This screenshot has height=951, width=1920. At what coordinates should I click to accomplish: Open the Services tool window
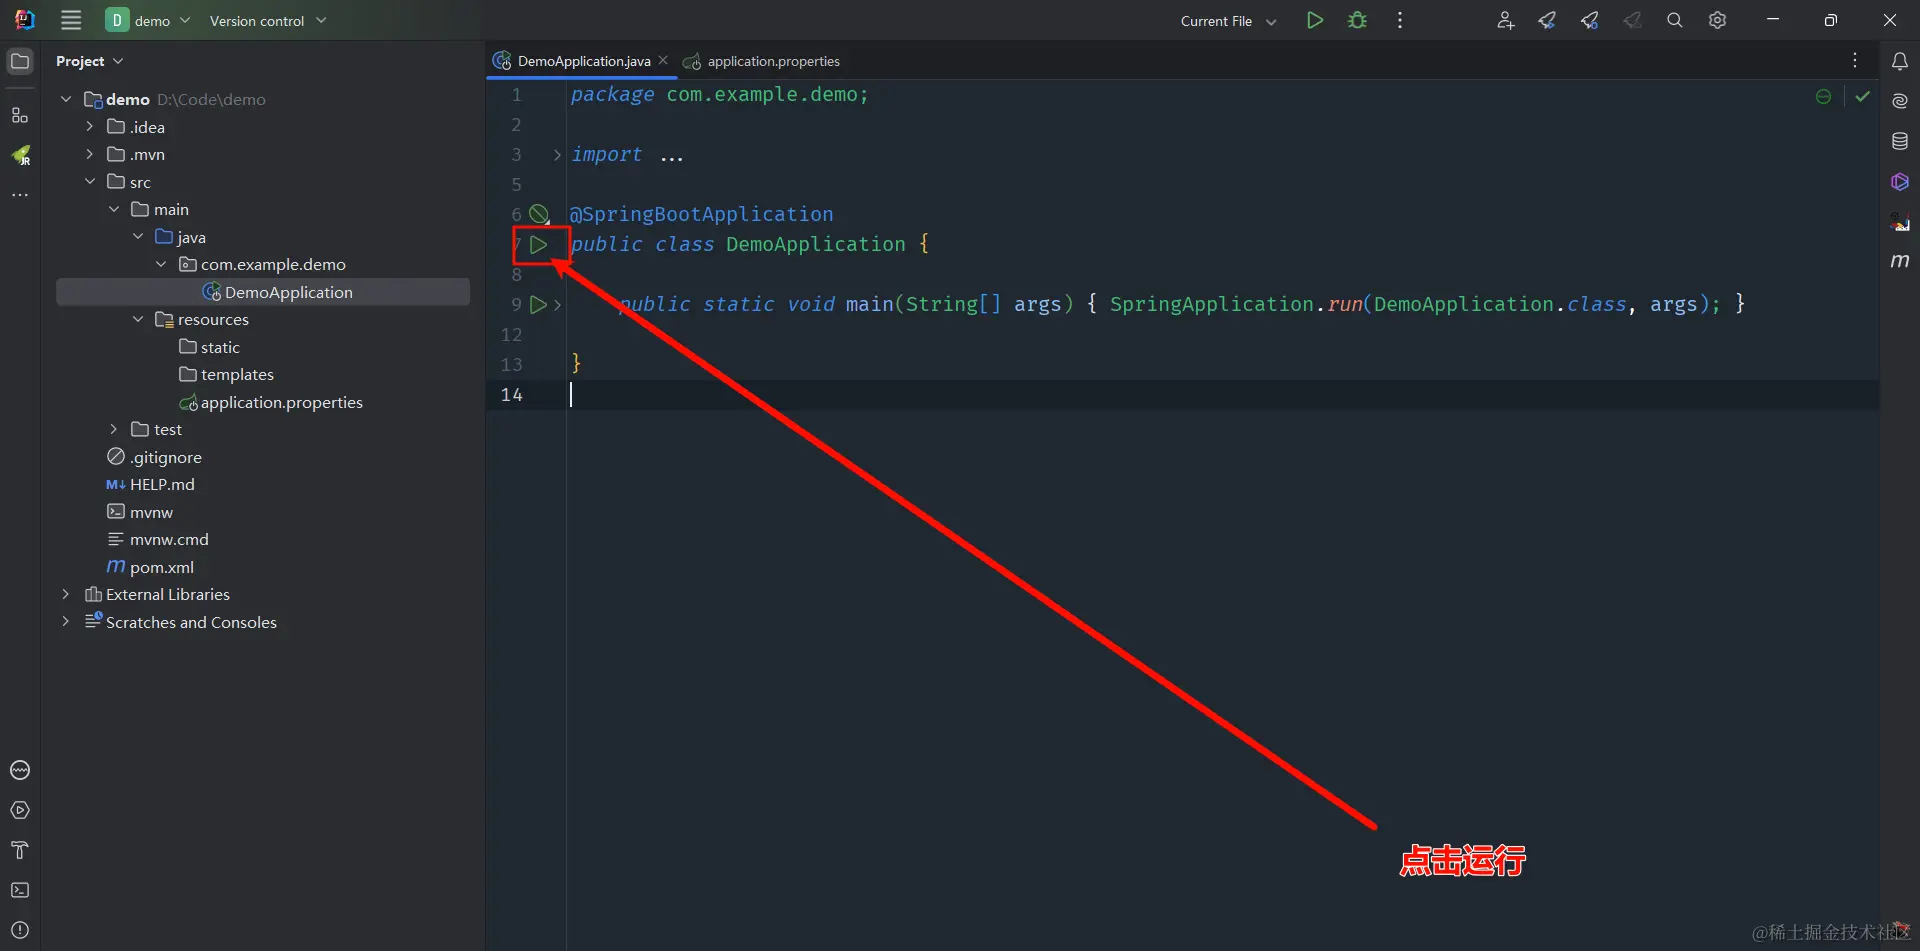pos(20,810)
